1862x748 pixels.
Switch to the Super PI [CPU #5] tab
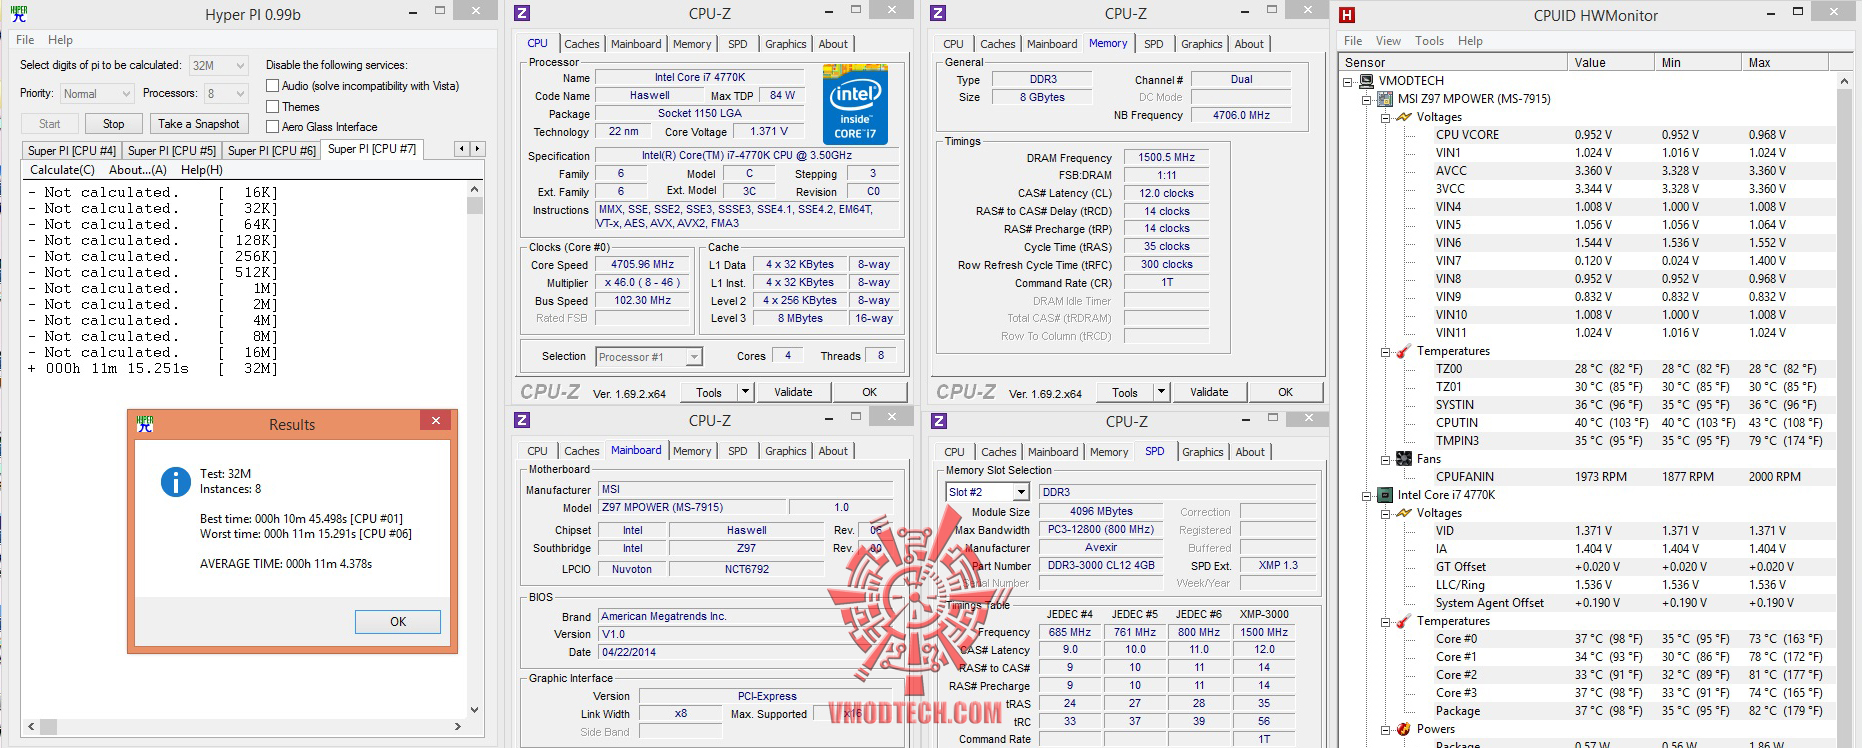172,150
